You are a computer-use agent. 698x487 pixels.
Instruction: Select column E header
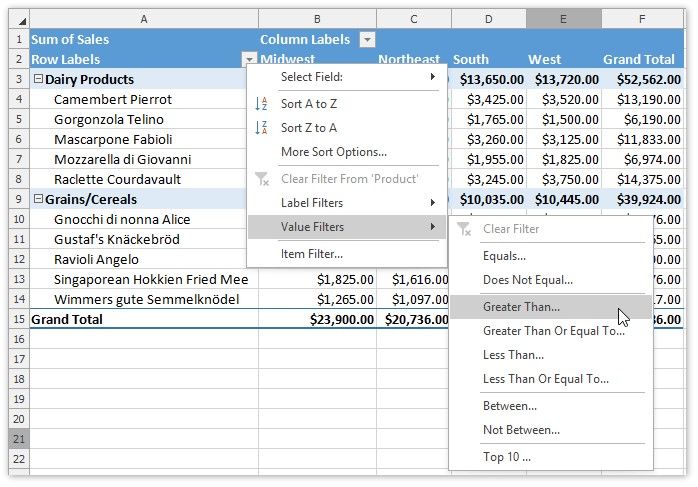pyautogui.click(x=563, y=19)
